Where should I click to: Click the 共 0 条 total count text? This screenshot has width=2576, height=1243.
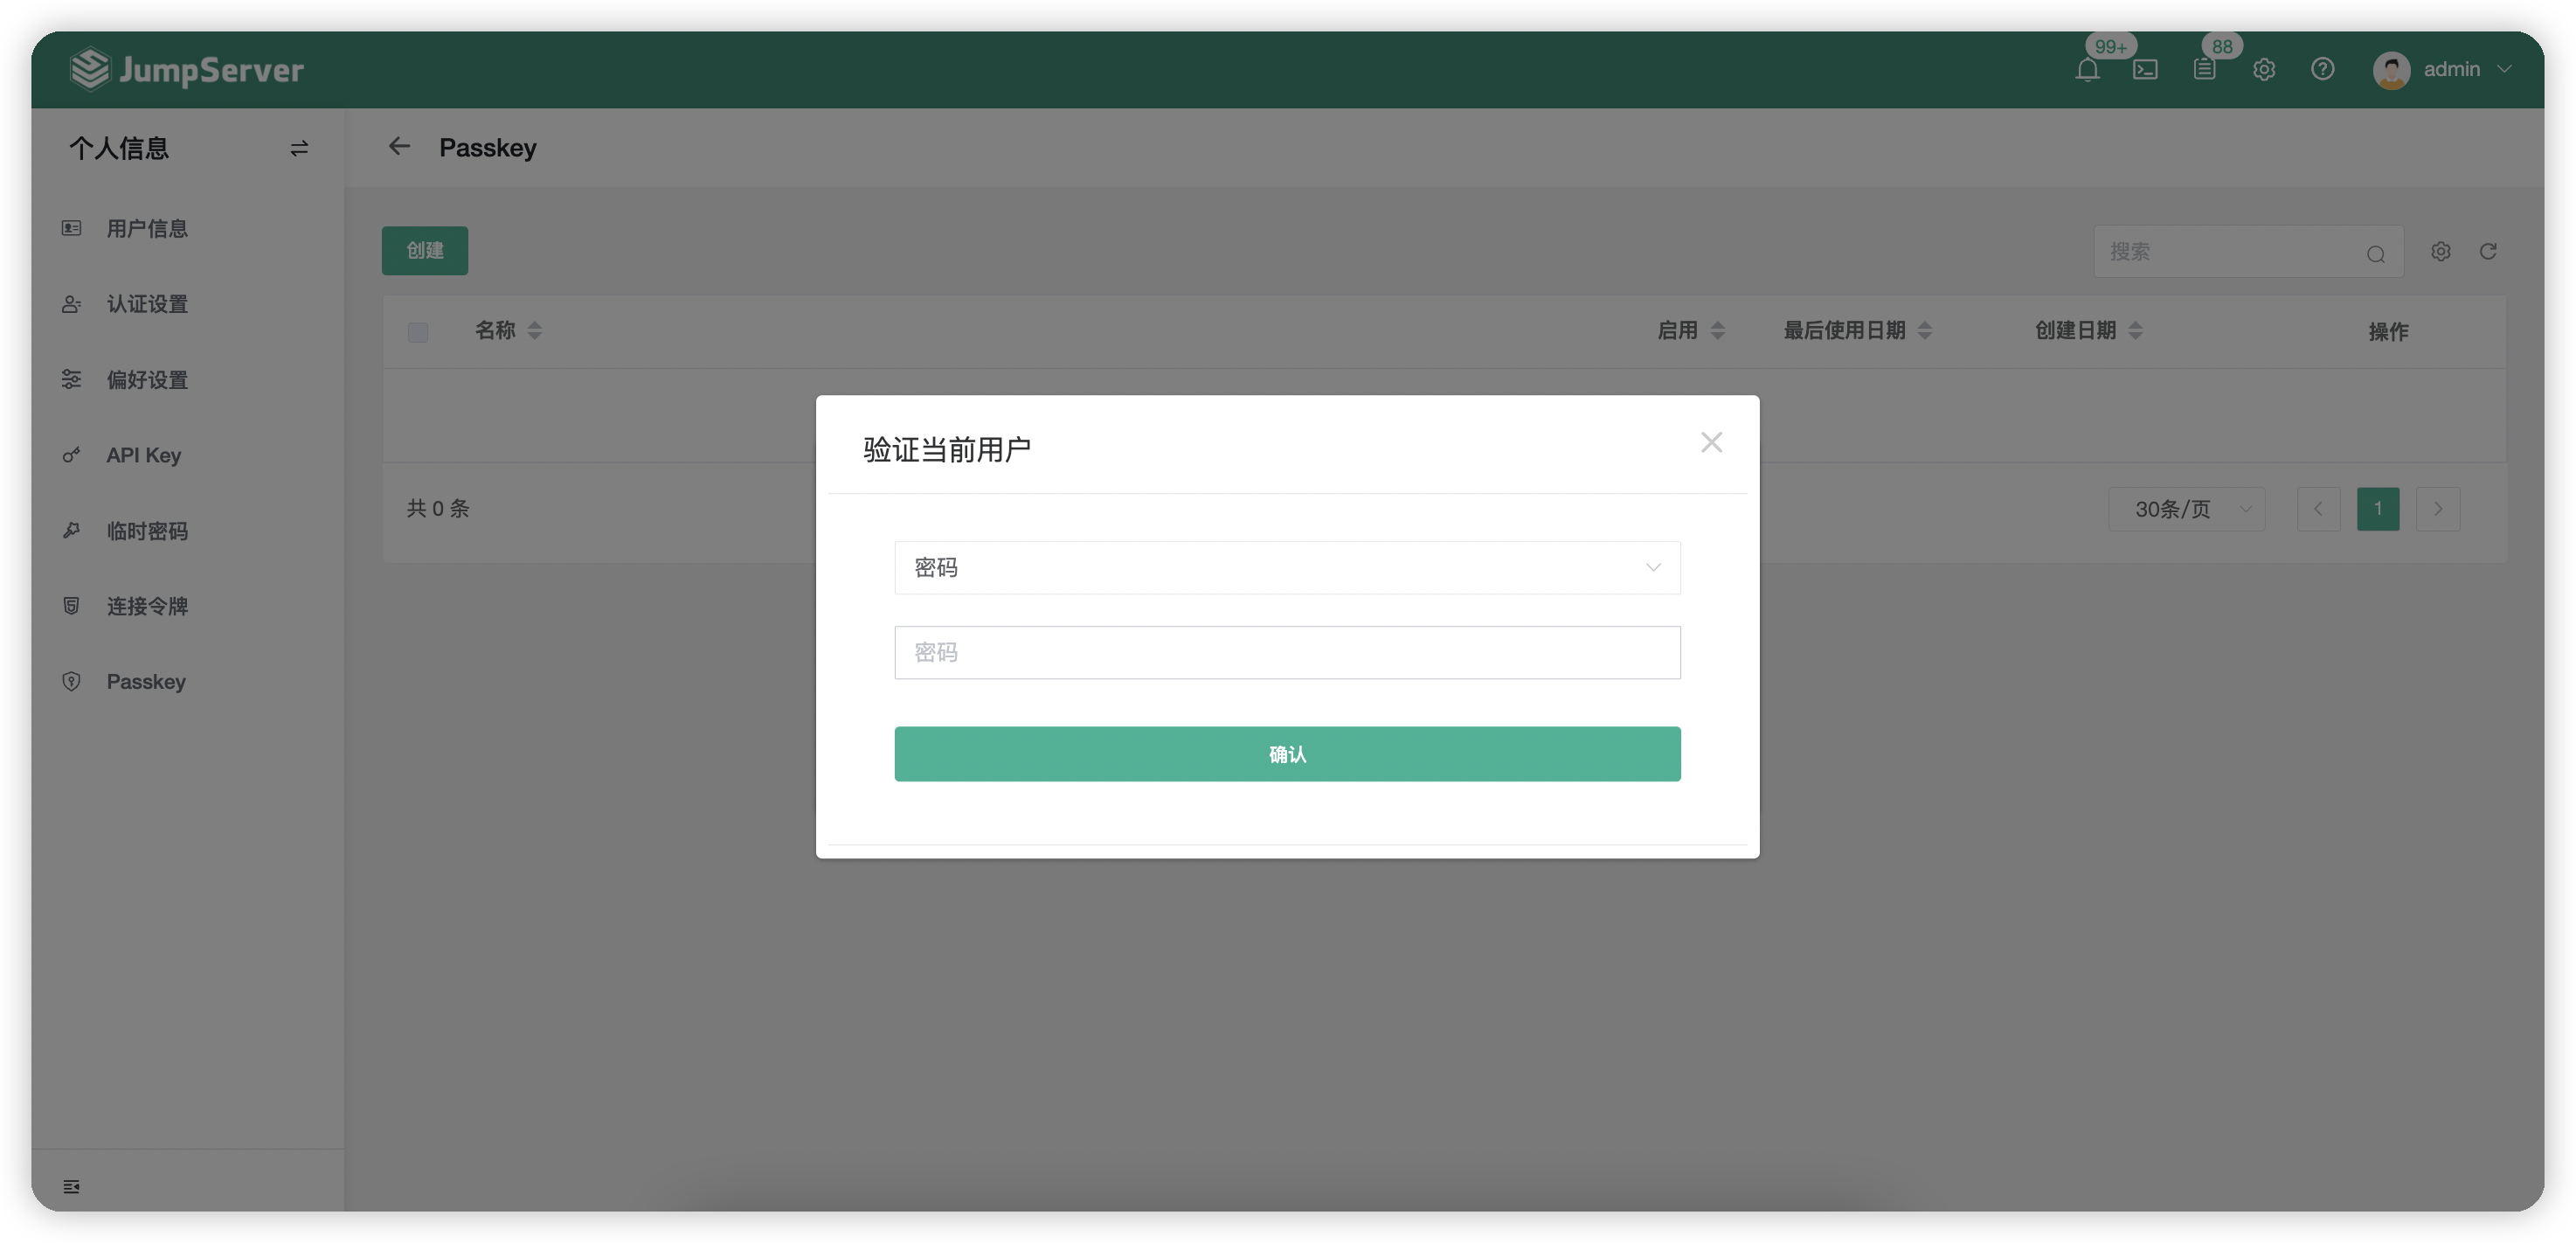coord(438,509)
